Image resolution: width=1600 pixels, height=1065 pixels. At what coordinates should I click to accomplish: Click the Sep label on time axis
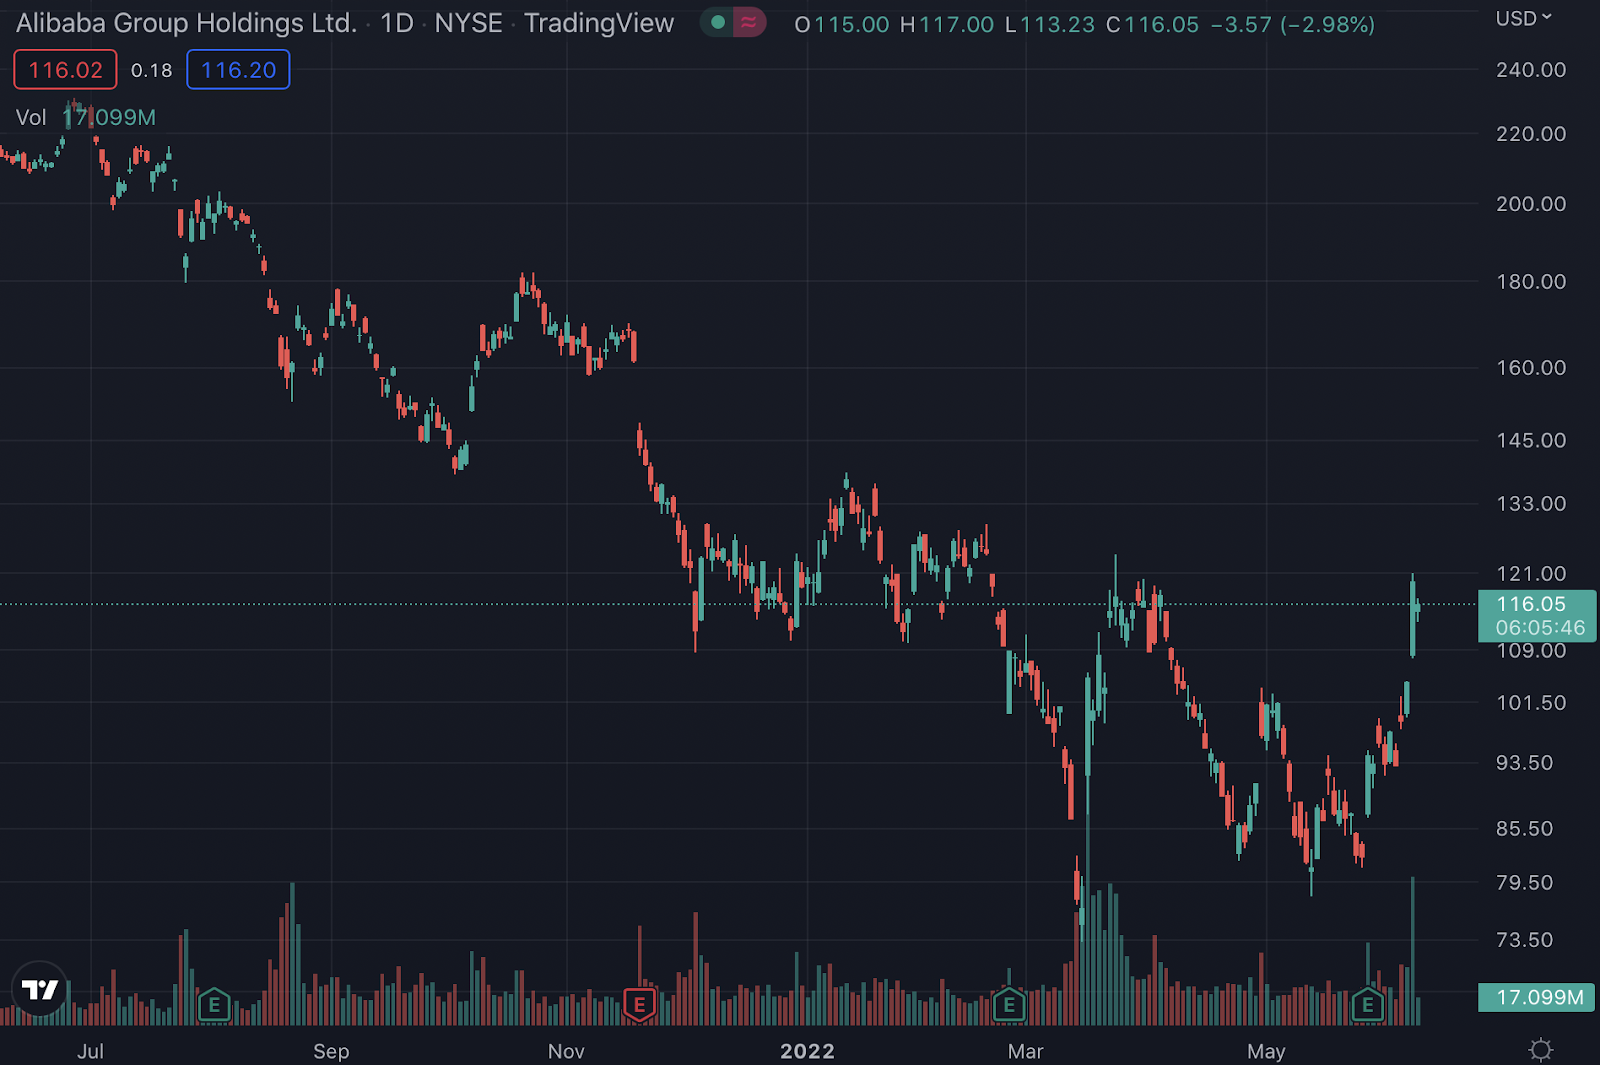coord(331,1051)
